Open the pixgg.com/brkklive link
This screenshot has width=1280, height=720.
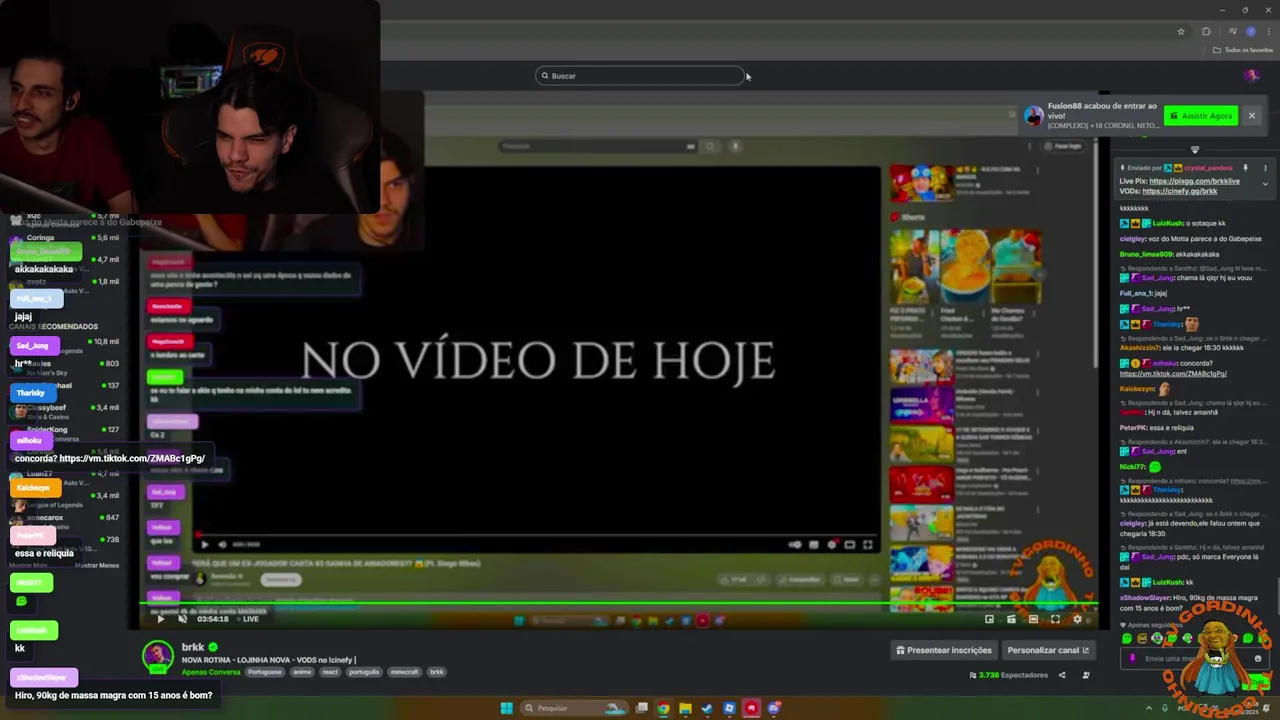pos(1194,181)
